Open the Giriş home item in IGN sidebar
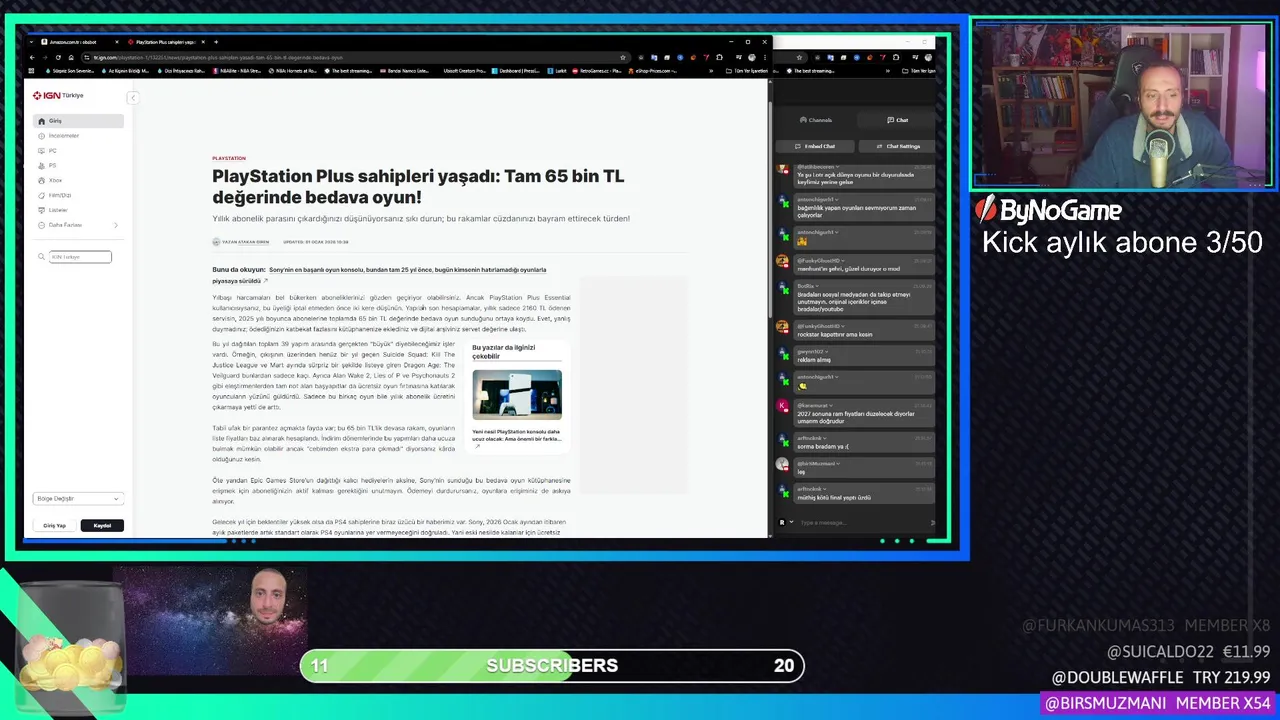The height and width of the screenshot is (720, 1280). pos(78,121)
